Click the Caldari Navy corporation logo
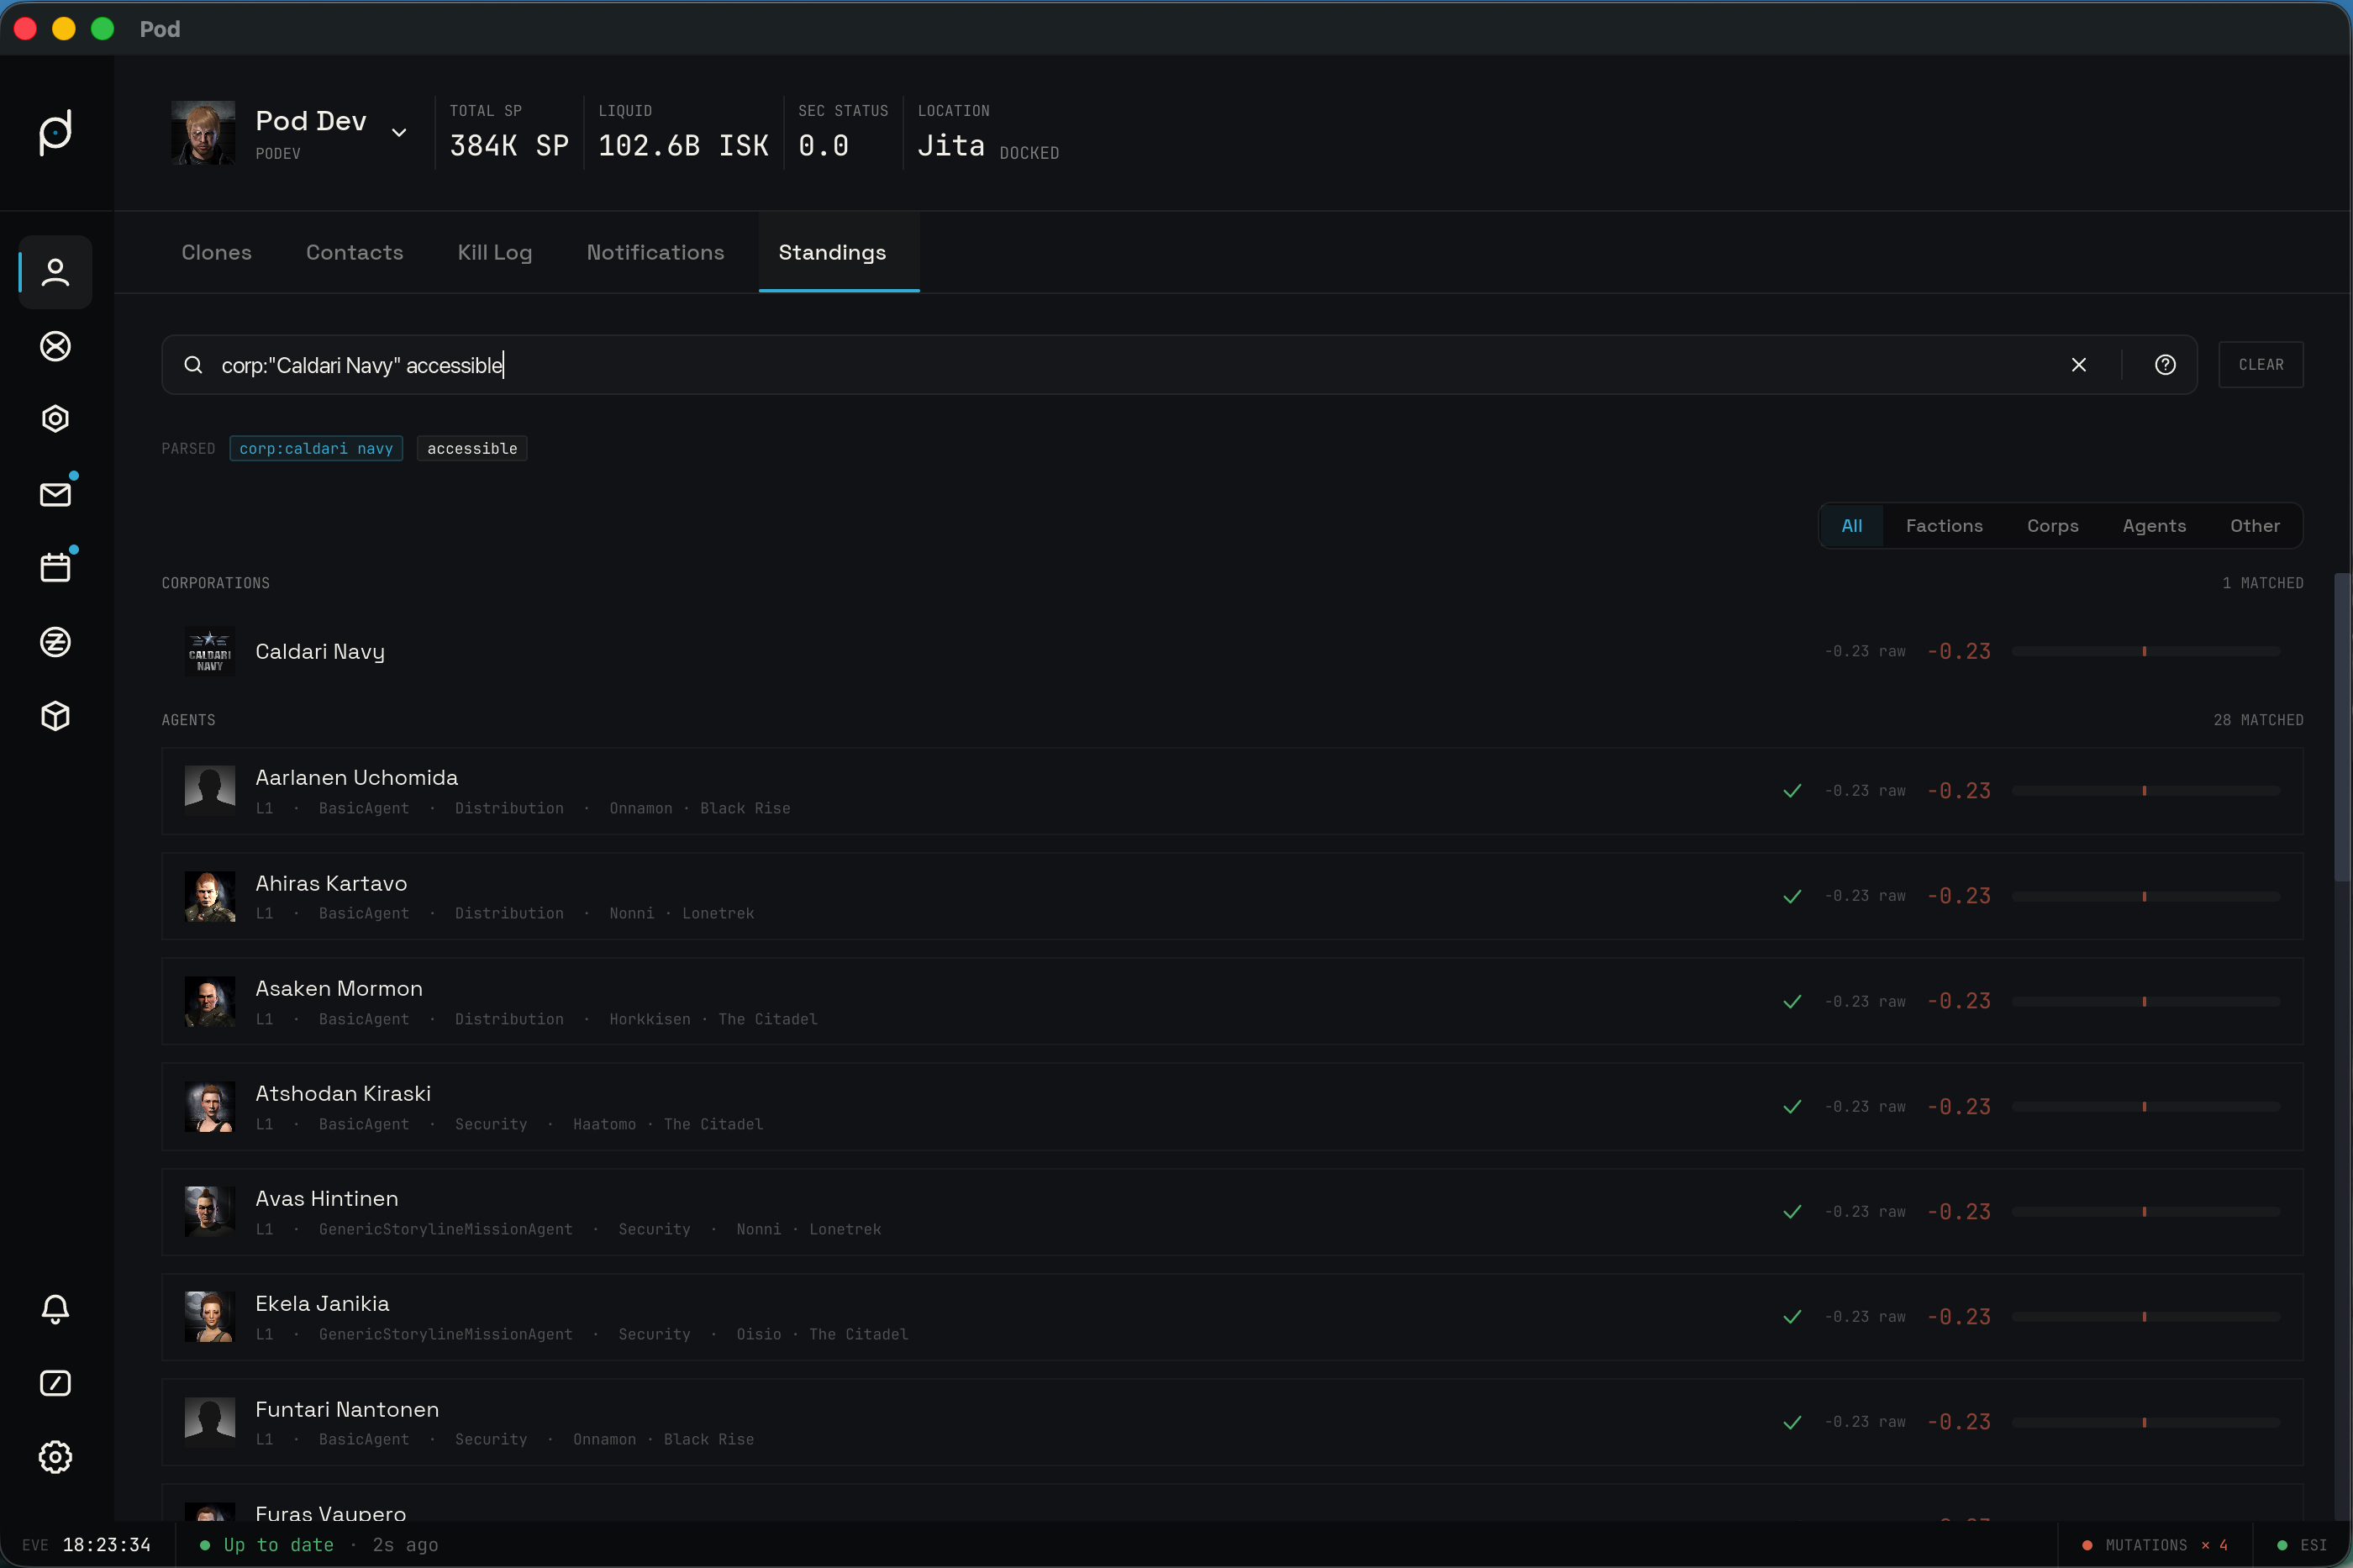2353x1568 pixels. pos(210,651)
